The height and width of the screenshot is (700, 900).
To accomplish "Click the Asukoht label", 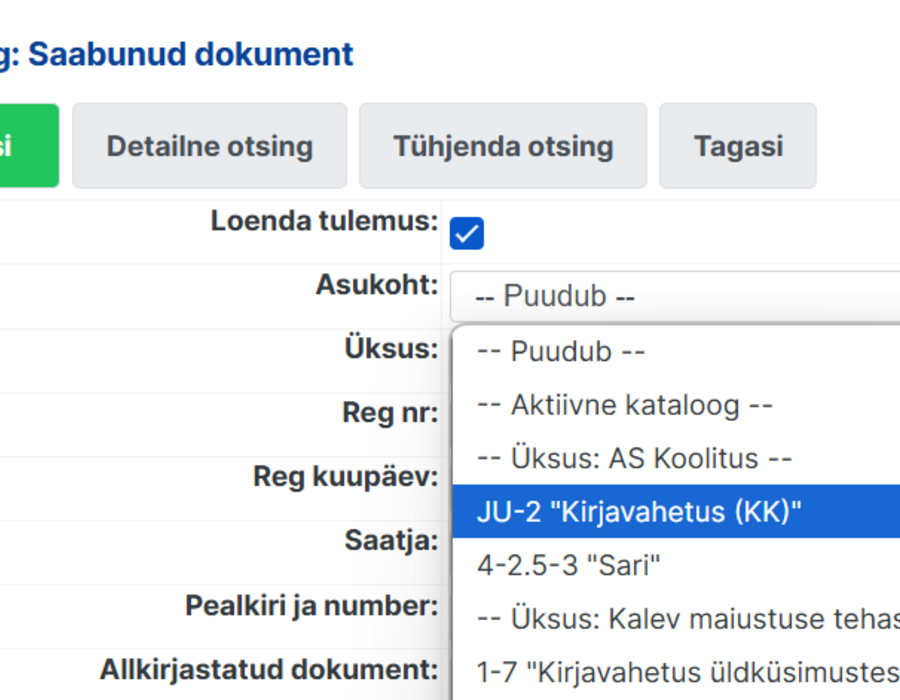I will click(x=377, y=285).
